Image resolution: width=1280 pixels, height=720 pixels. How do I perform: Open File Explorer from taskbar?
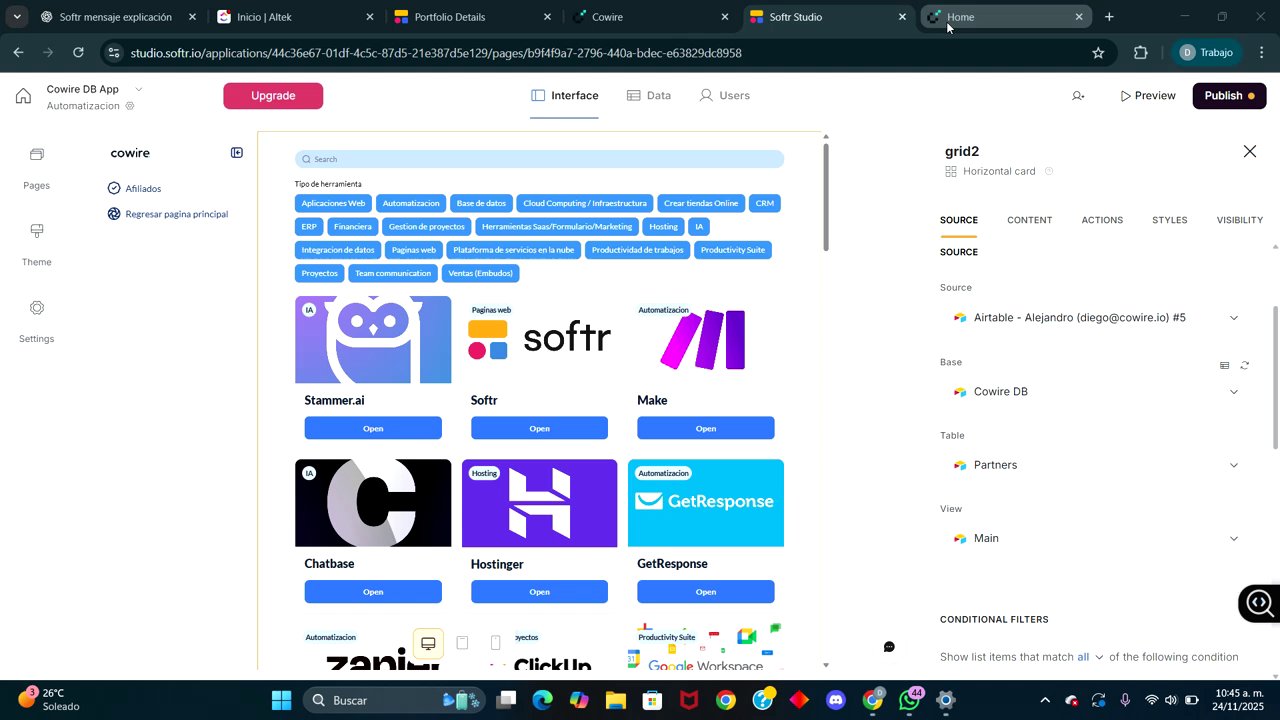(x=615, y=700)
